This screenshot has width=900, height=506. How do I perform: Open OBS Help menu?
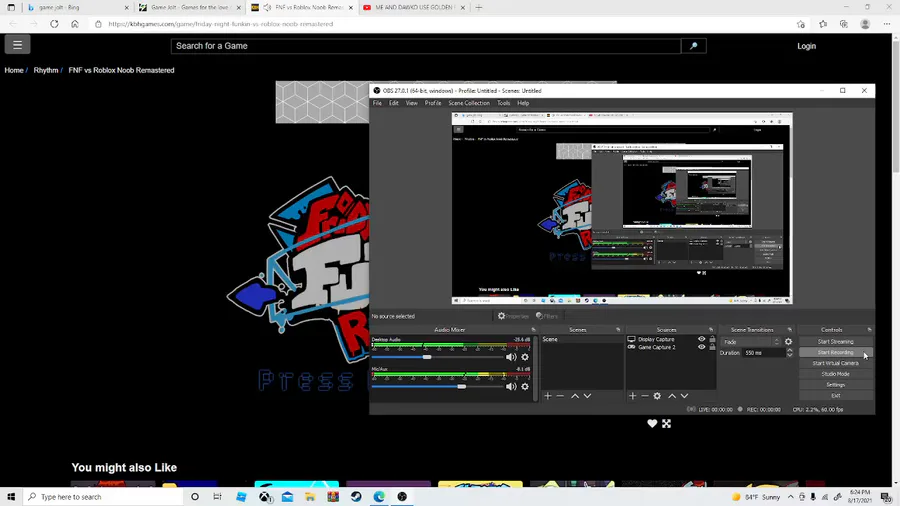(x=523, y=103)
